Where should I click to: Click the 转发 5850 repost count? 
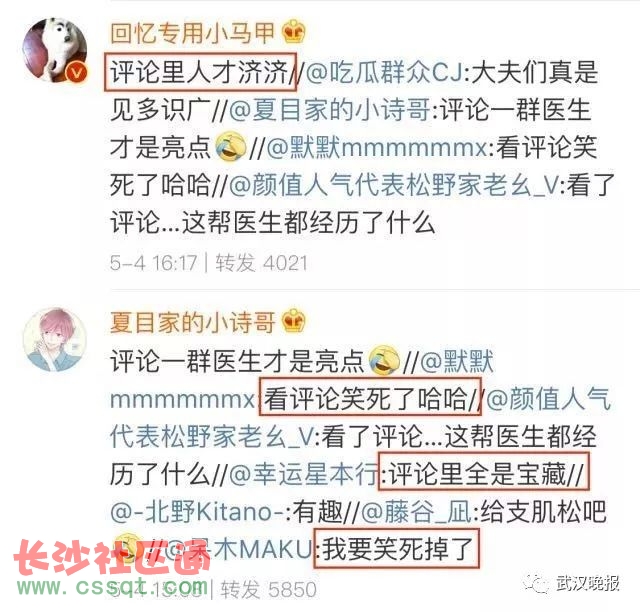click(x=269, y=590)
